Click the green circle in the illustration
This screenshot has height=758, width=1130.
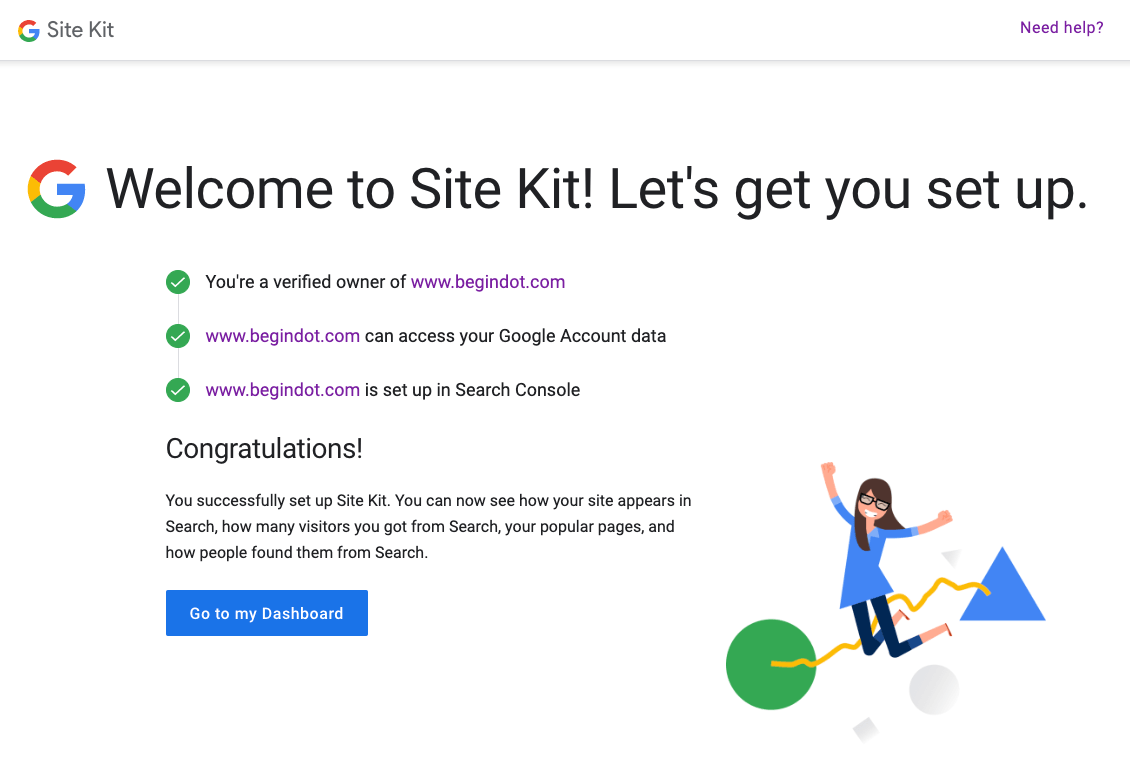(770, 664)
